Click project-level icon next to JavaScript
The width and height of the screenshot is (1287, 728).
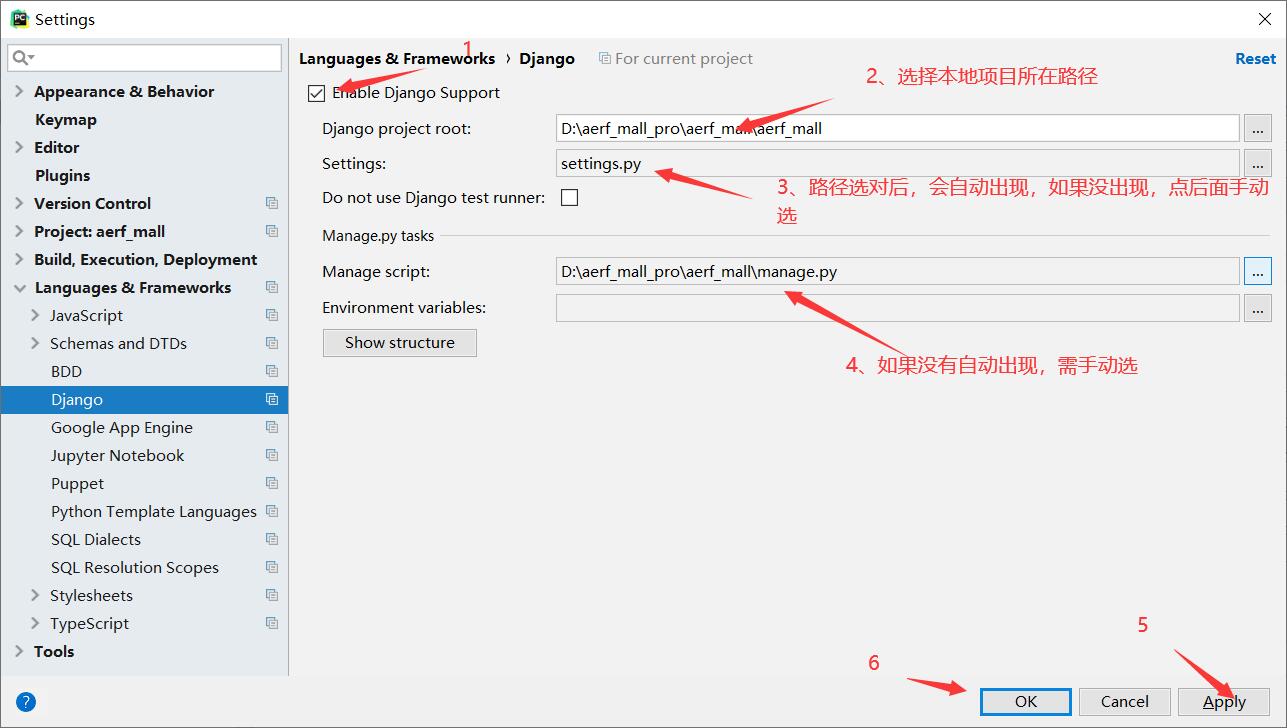click(271, 315)
